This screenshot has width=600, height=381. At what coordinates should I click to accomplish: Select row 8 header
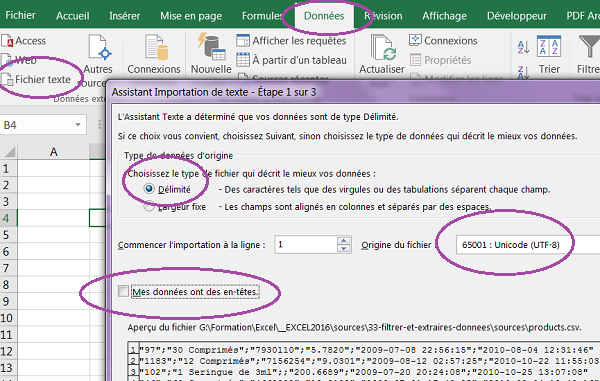[8, 285]
